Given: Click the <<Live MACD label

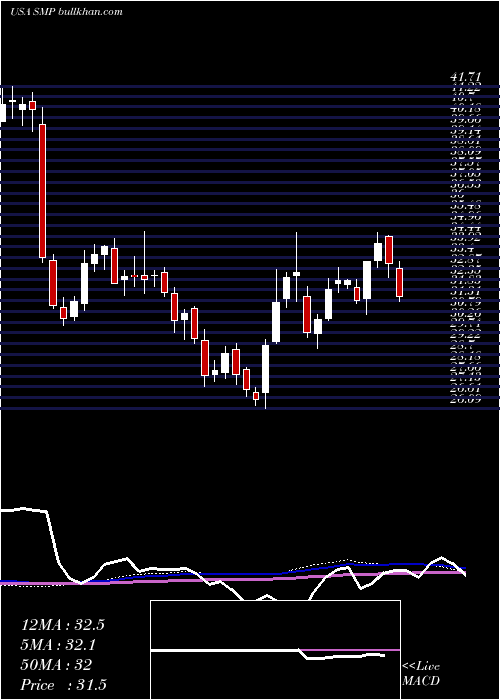Looking at the screenshot, I should (421, 674).
